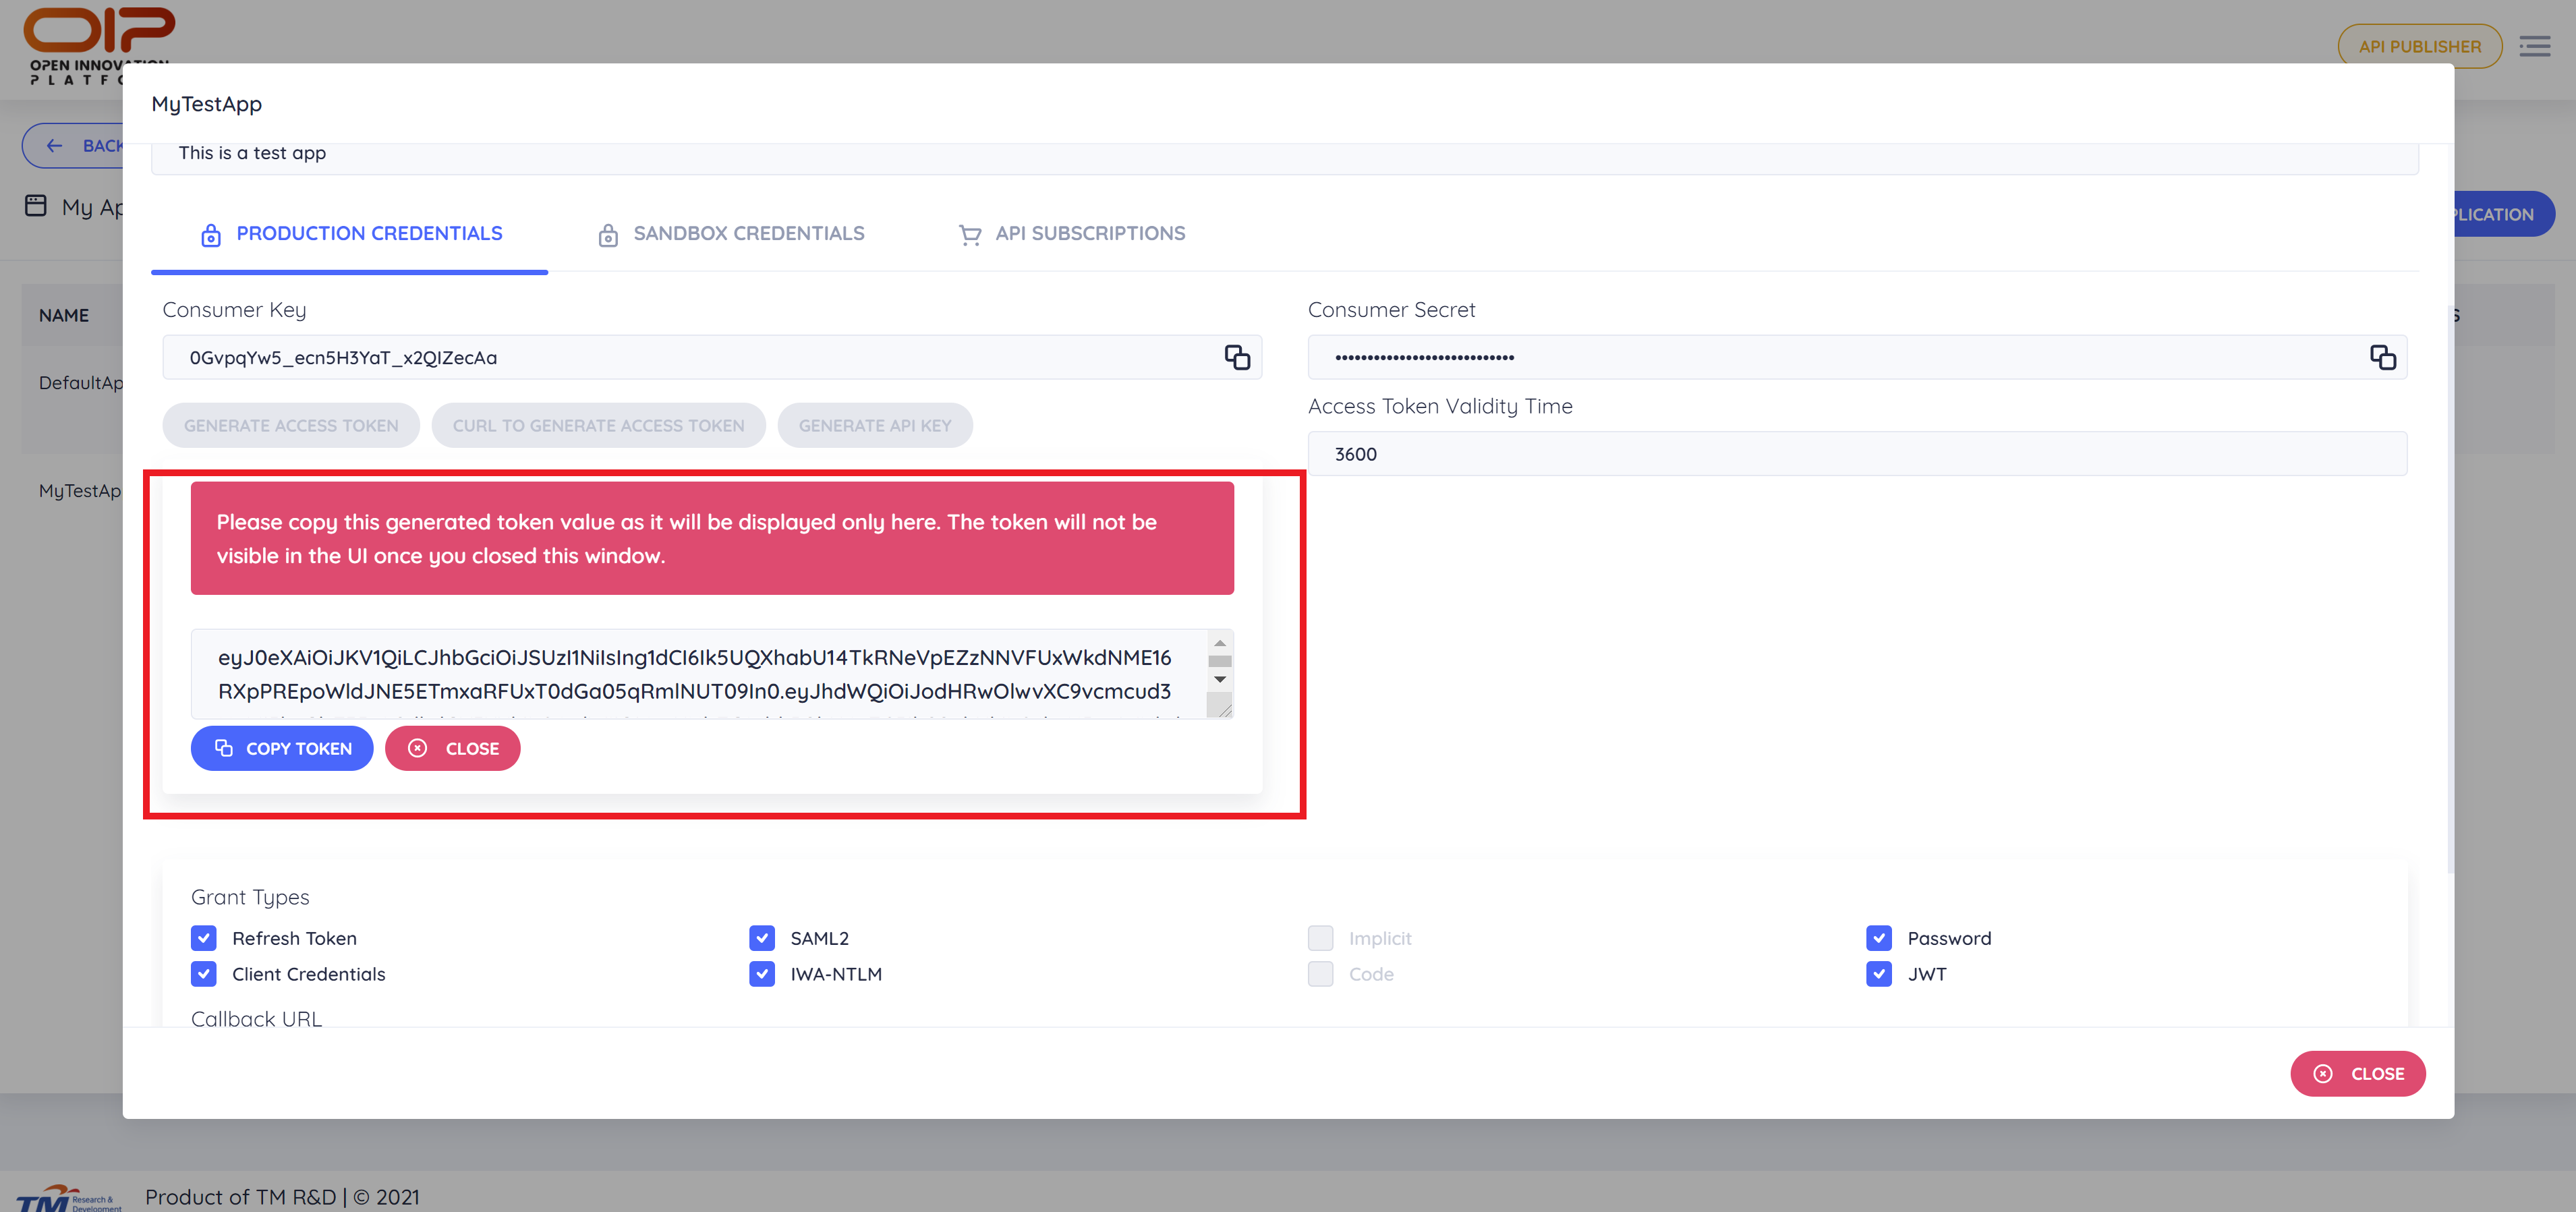Click the Consumer Secret field
Image resolution: width=2576 pixels, height=1212 pixels.
coord(1857,357)
